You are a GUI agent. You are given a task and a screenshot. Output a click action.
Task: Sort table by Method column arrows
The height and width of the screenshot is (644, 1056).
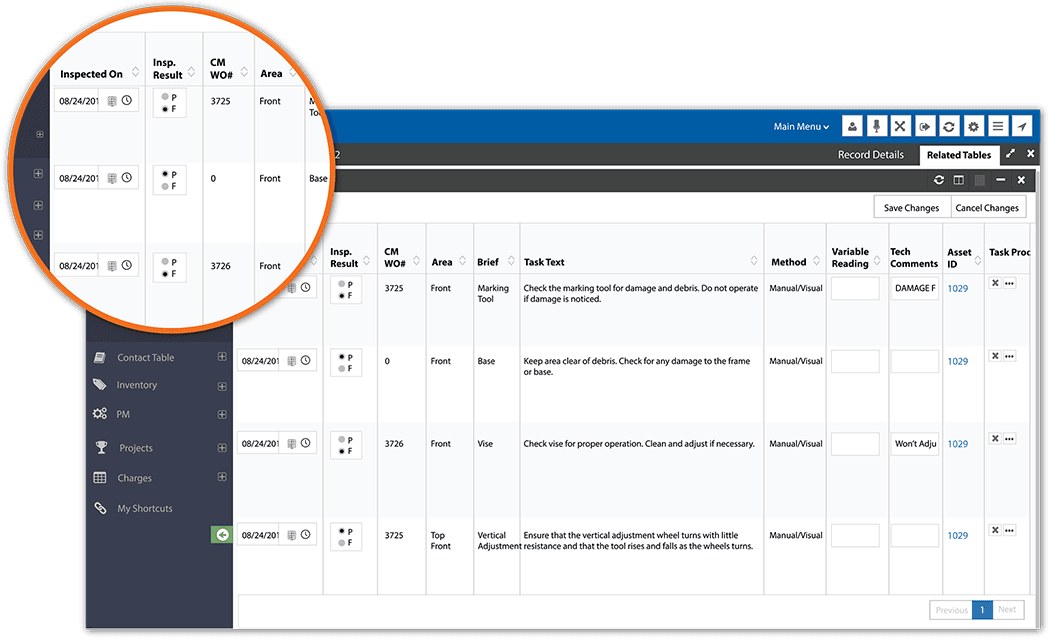(816, 261)
